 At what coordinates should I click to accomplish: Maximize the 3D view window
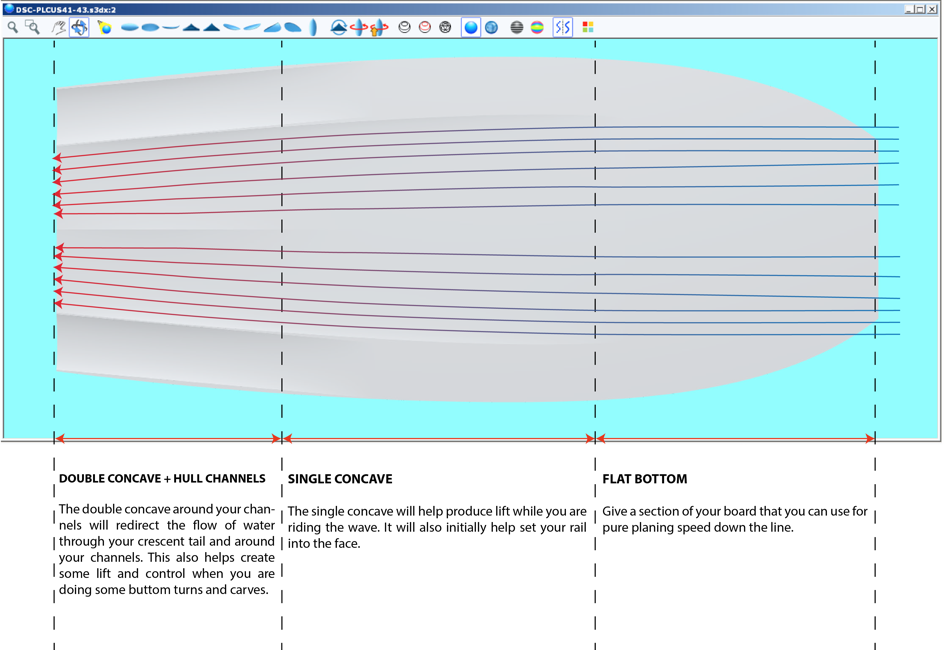(x=920, y=9)
